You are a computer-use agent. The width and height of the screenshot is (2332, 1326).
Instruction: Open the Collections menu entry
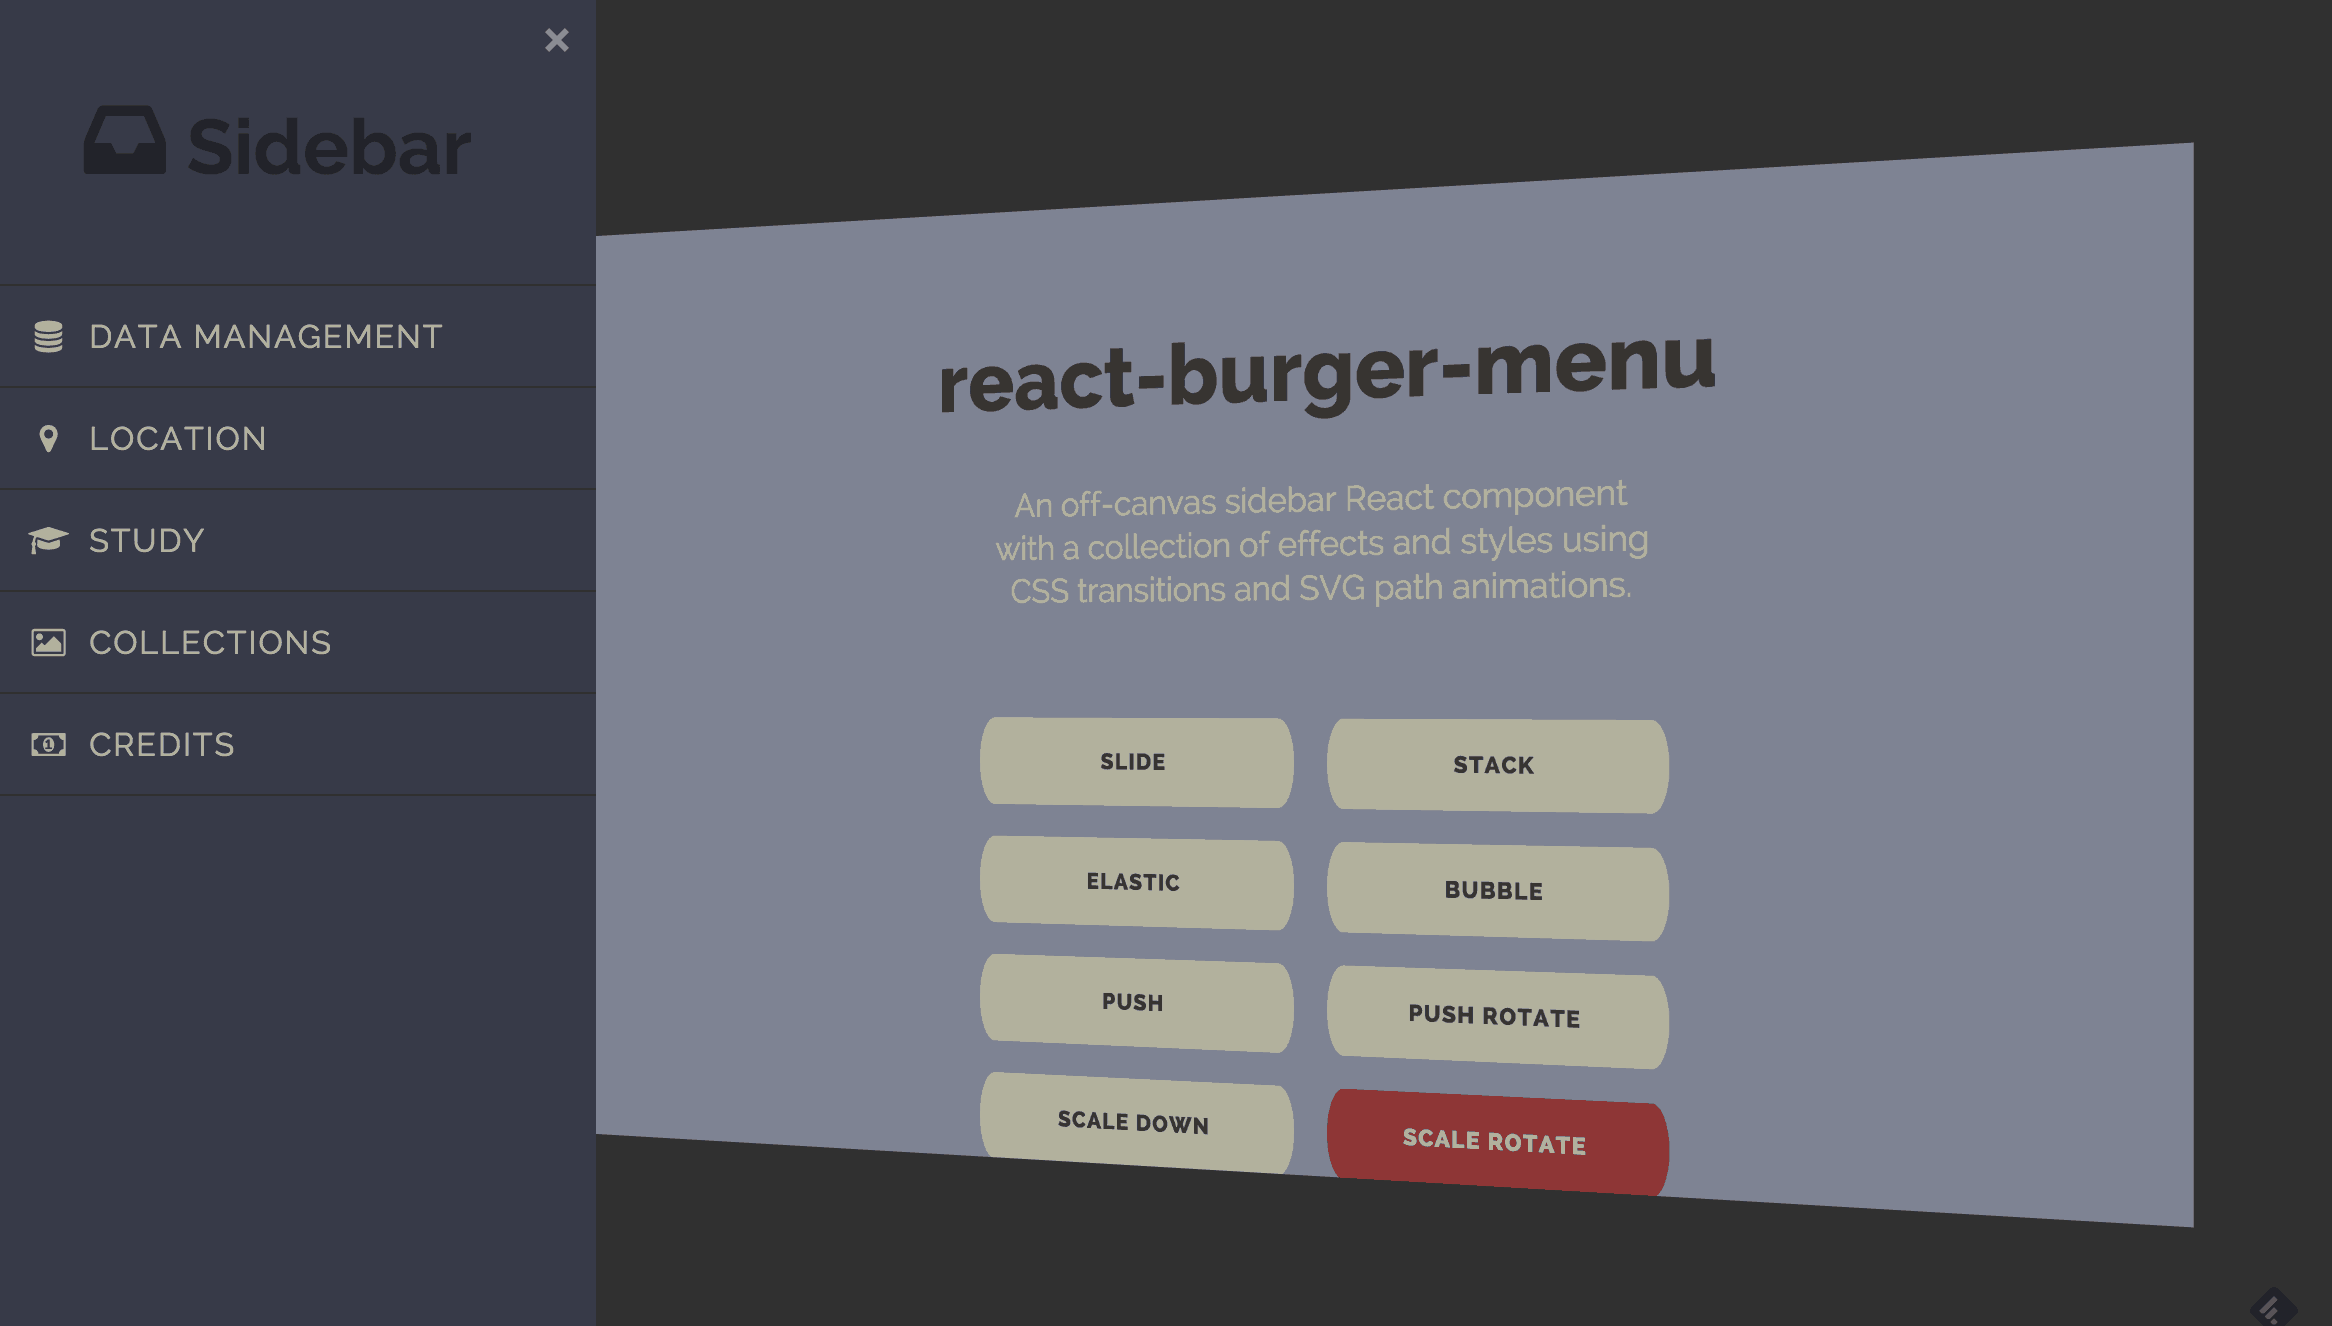click(298, 642)
